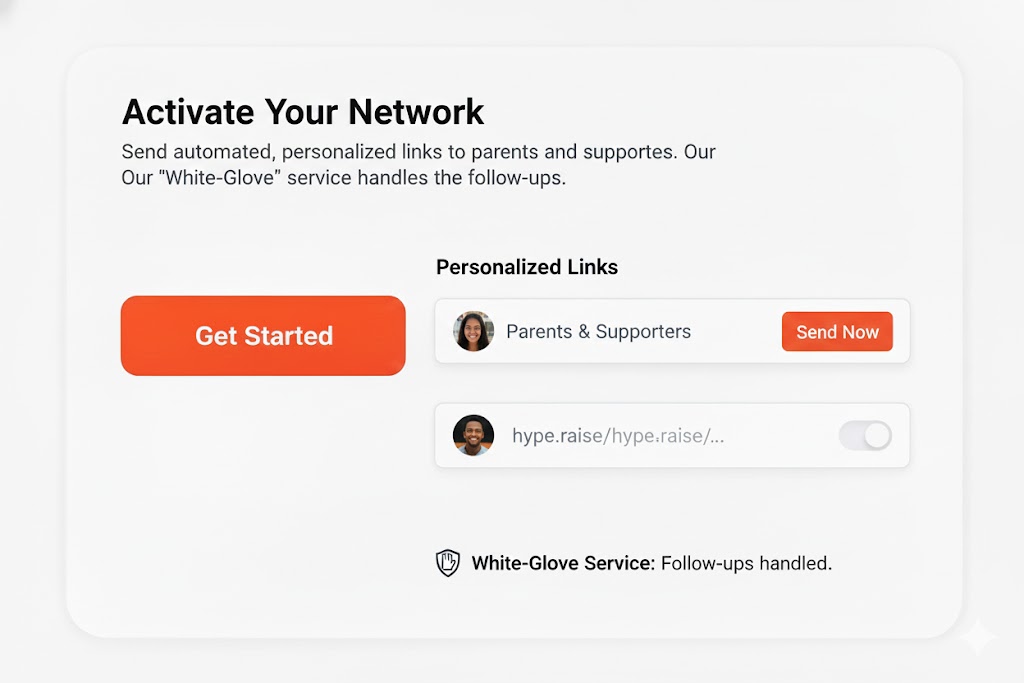Click the Activate Your Network heading
This screenshot has height=683, width=1024.
[x=302, y=111]
